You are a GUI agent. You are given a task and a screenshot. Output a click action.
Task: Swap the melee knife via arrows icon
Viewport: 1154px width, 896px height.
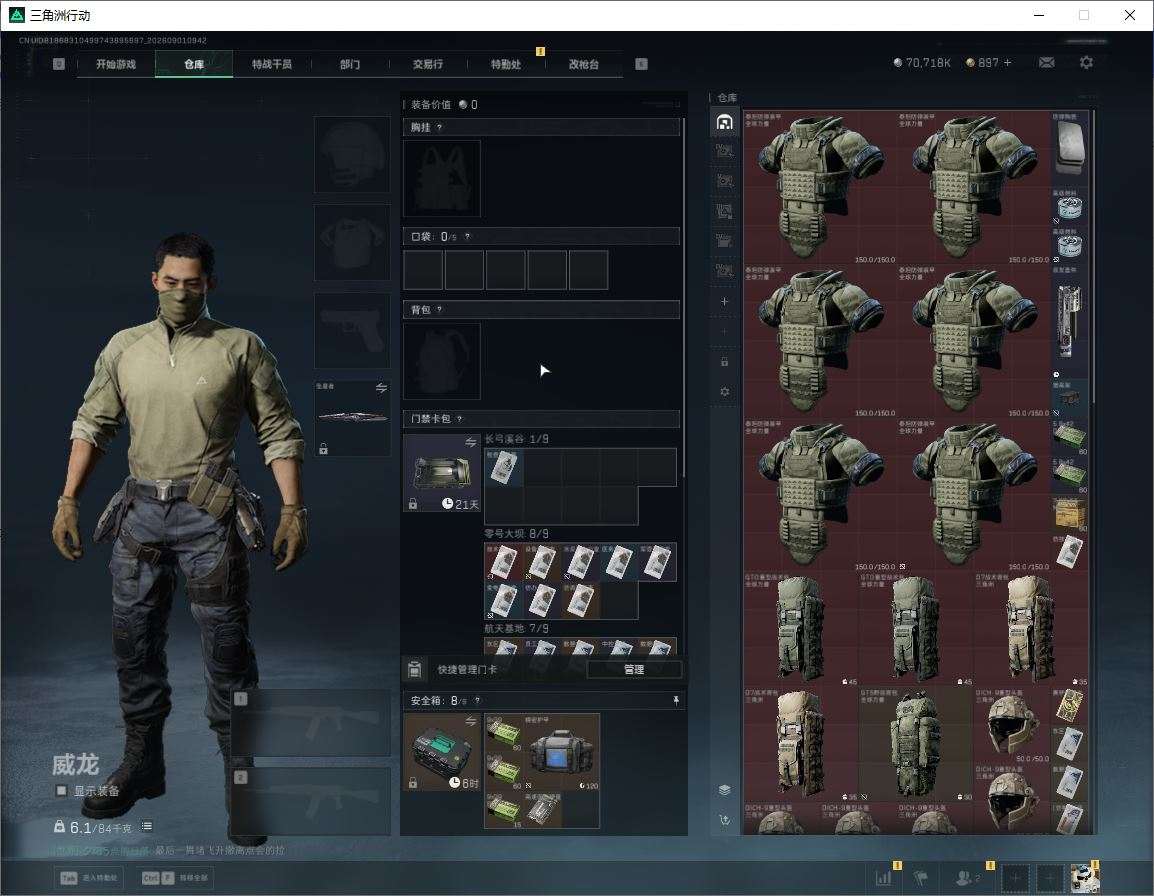381,388
